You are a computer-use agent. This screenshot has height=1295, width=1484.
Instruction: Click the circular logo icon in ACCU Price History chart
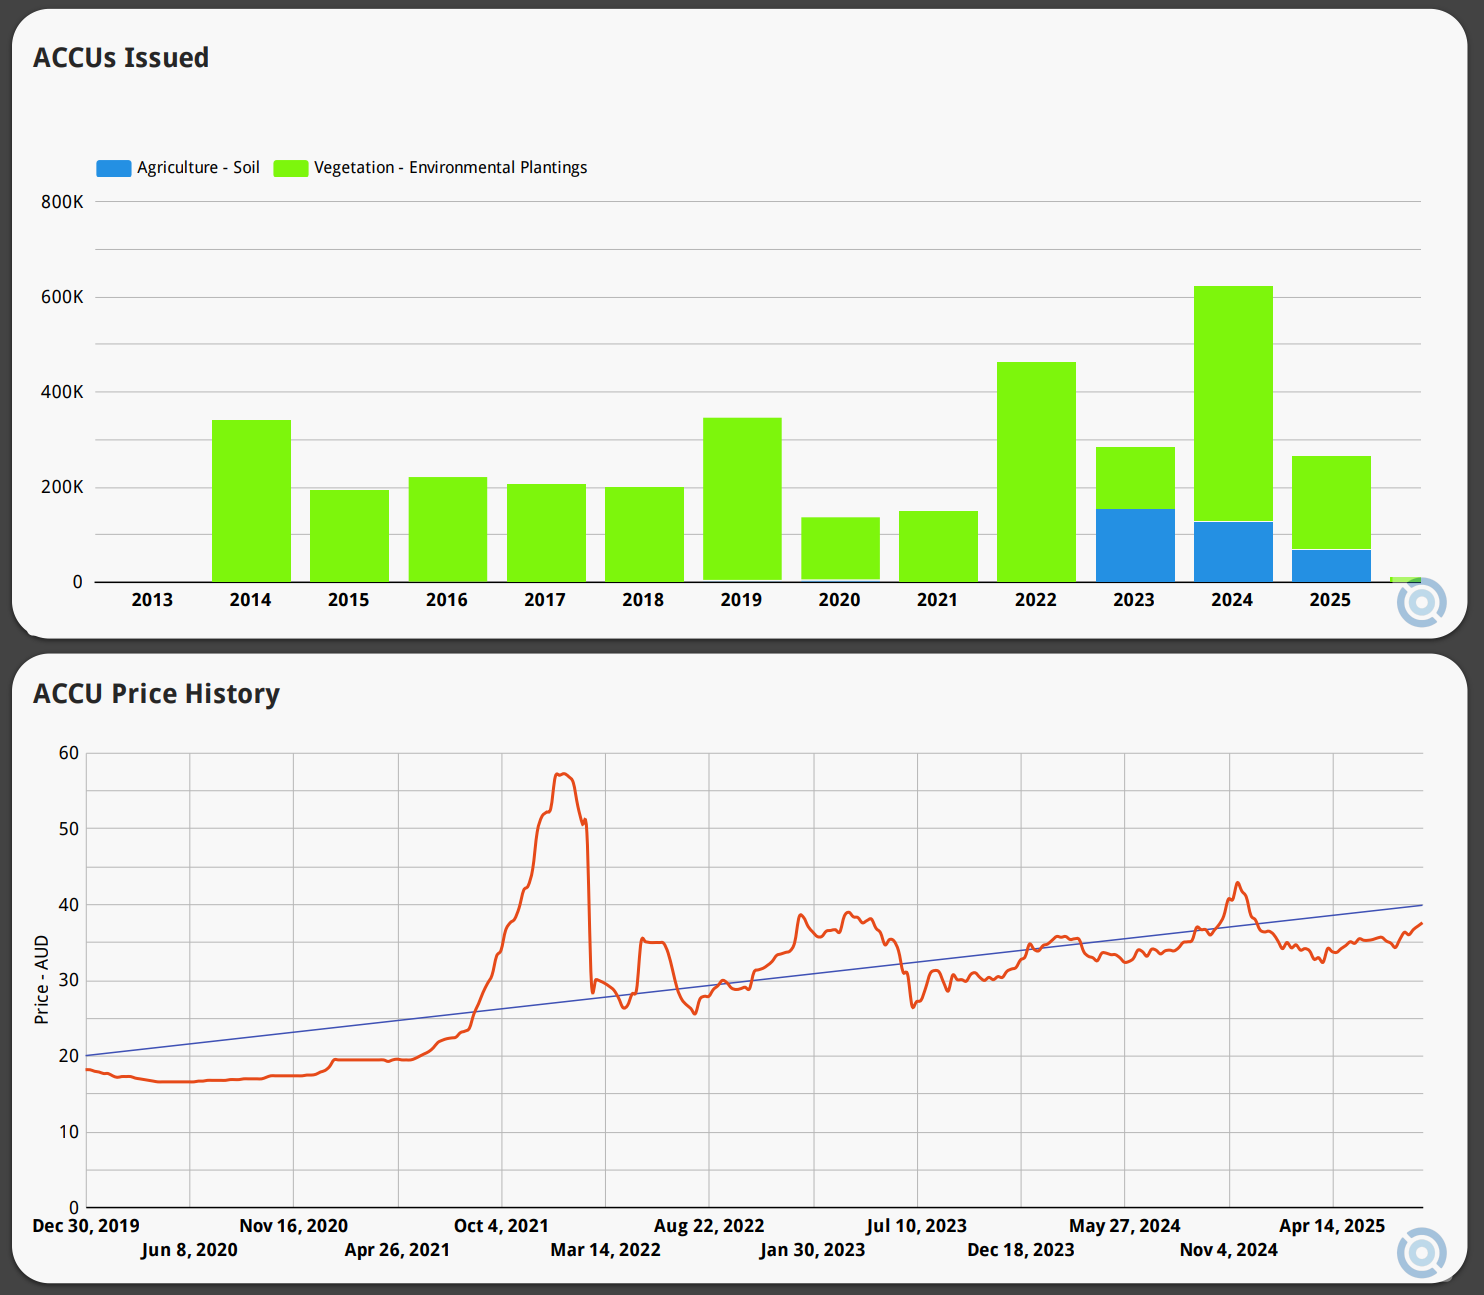(1421, 1252)
